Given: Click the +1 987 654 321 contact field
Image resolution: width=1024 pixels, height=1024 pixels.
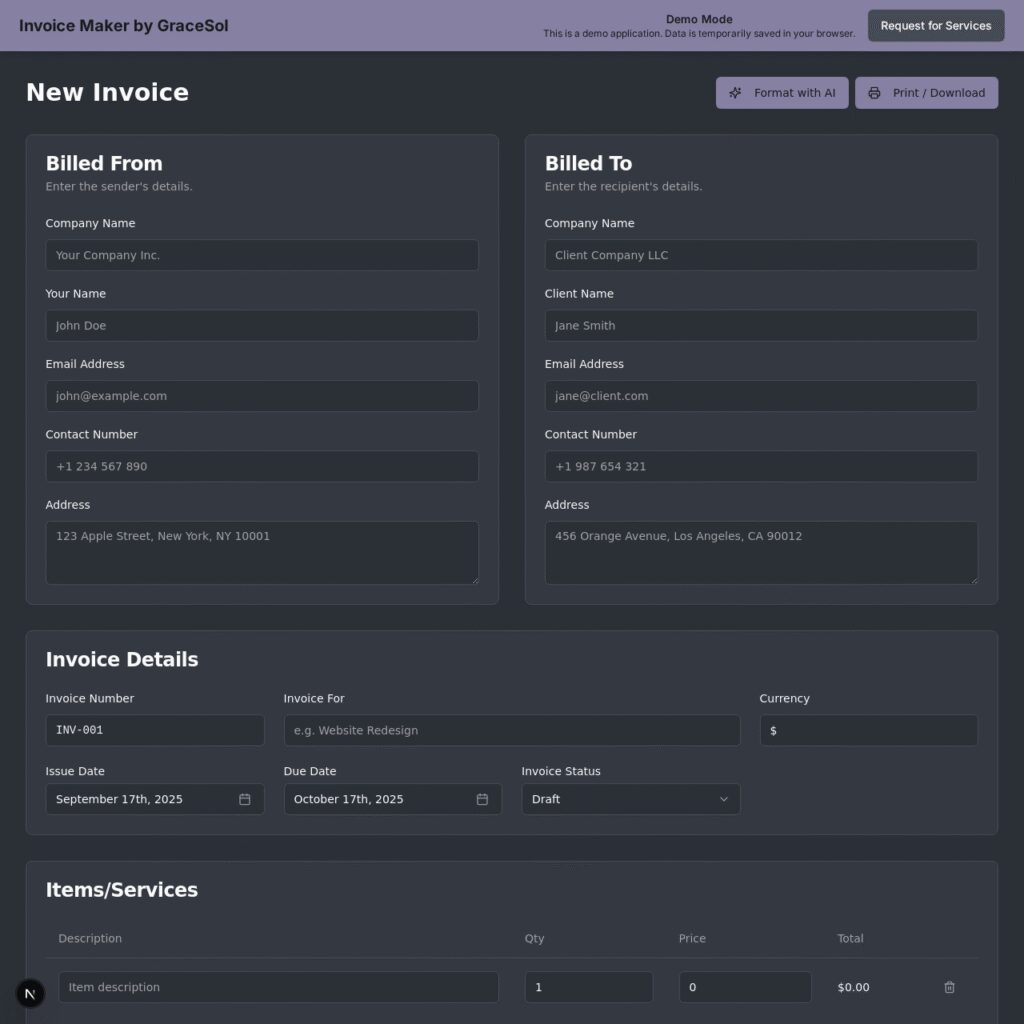Looking at the screenshot, I should pos(761,466).
